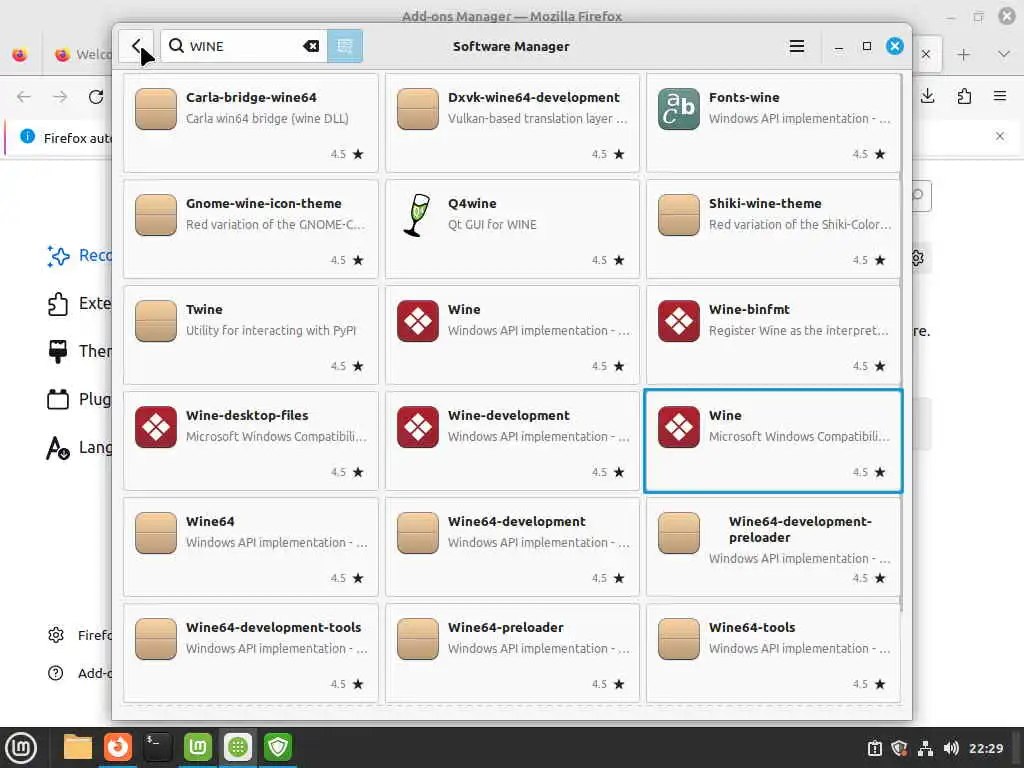This screenshot has width=1024, height=768.
Task: Open highlighted Wine Microsoft Windows Compatibility icon
Action: coord(679,427)
